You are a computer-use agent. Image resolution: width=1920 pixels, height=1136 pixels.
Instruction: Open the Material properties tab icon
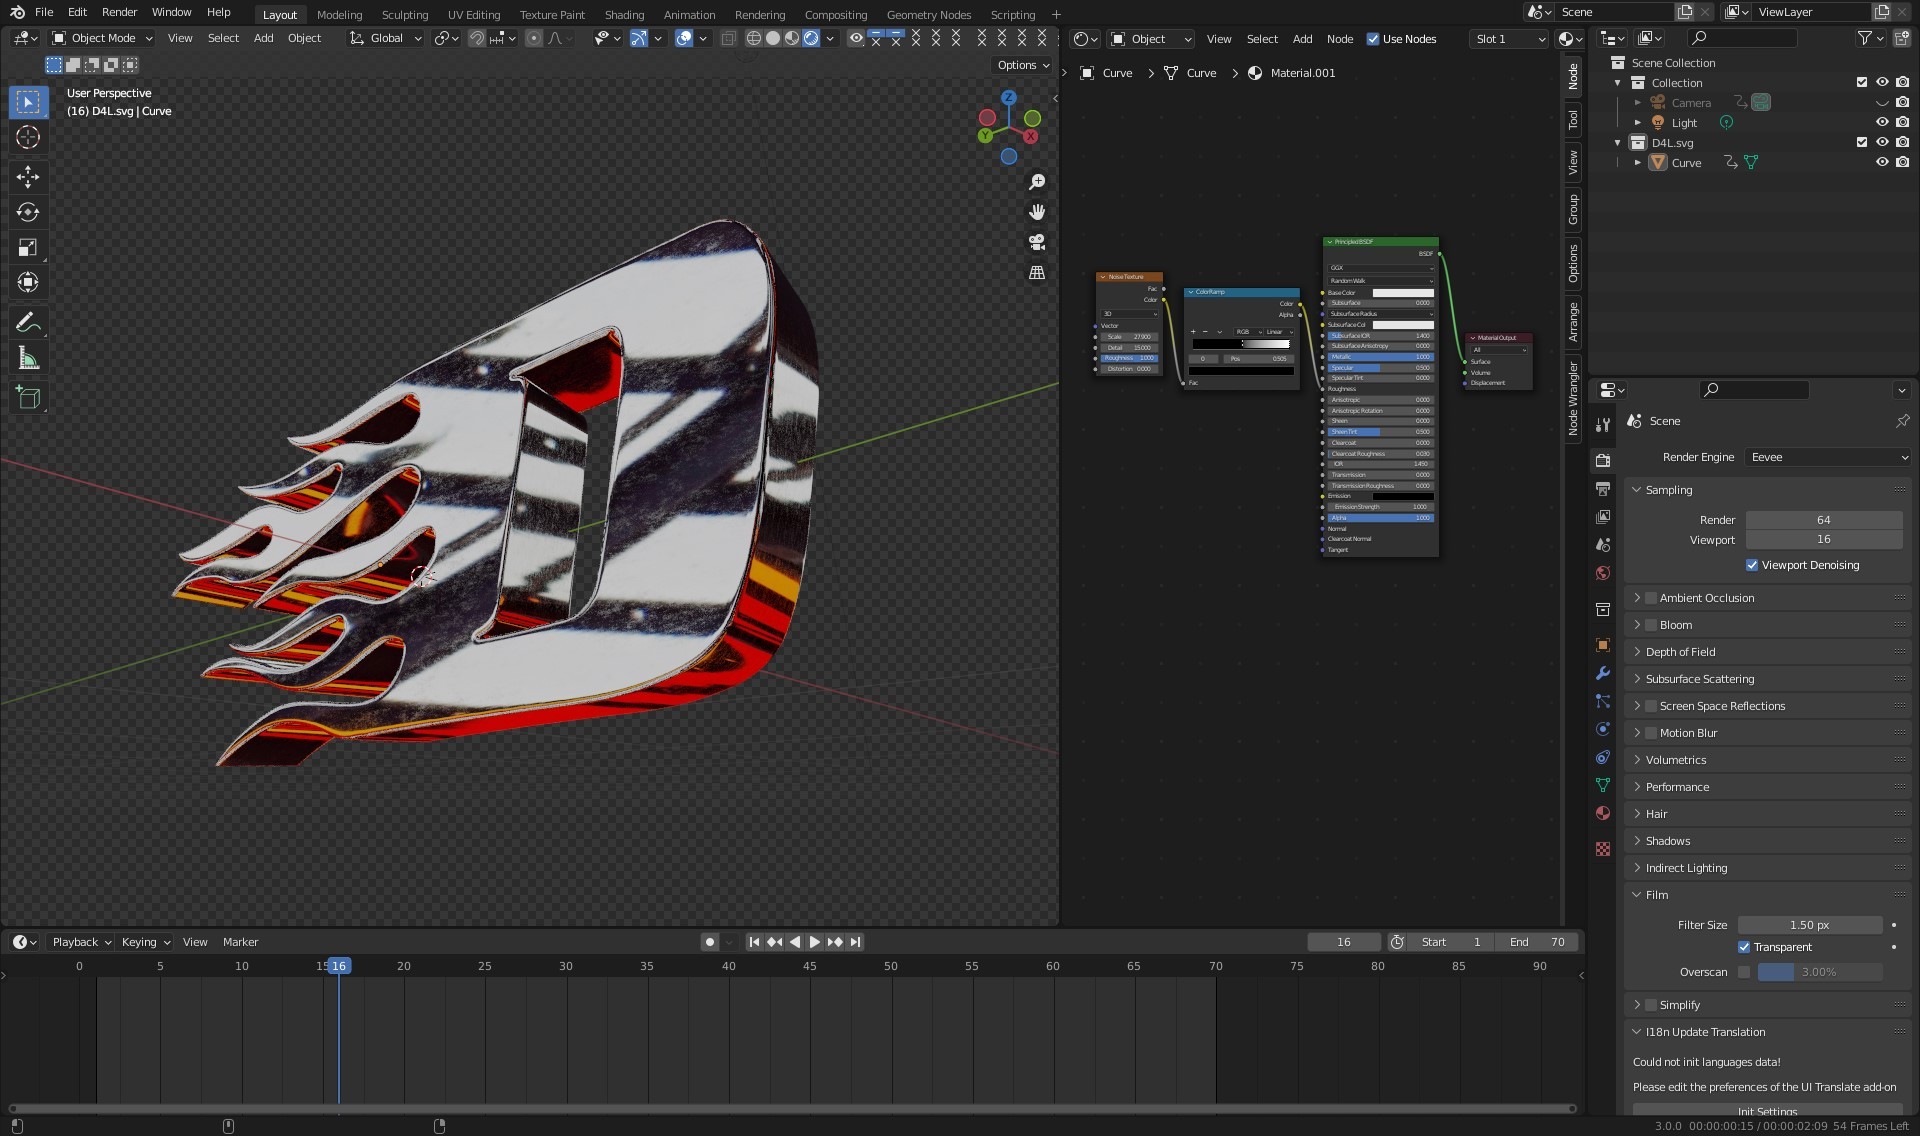tap(1603, 813)
